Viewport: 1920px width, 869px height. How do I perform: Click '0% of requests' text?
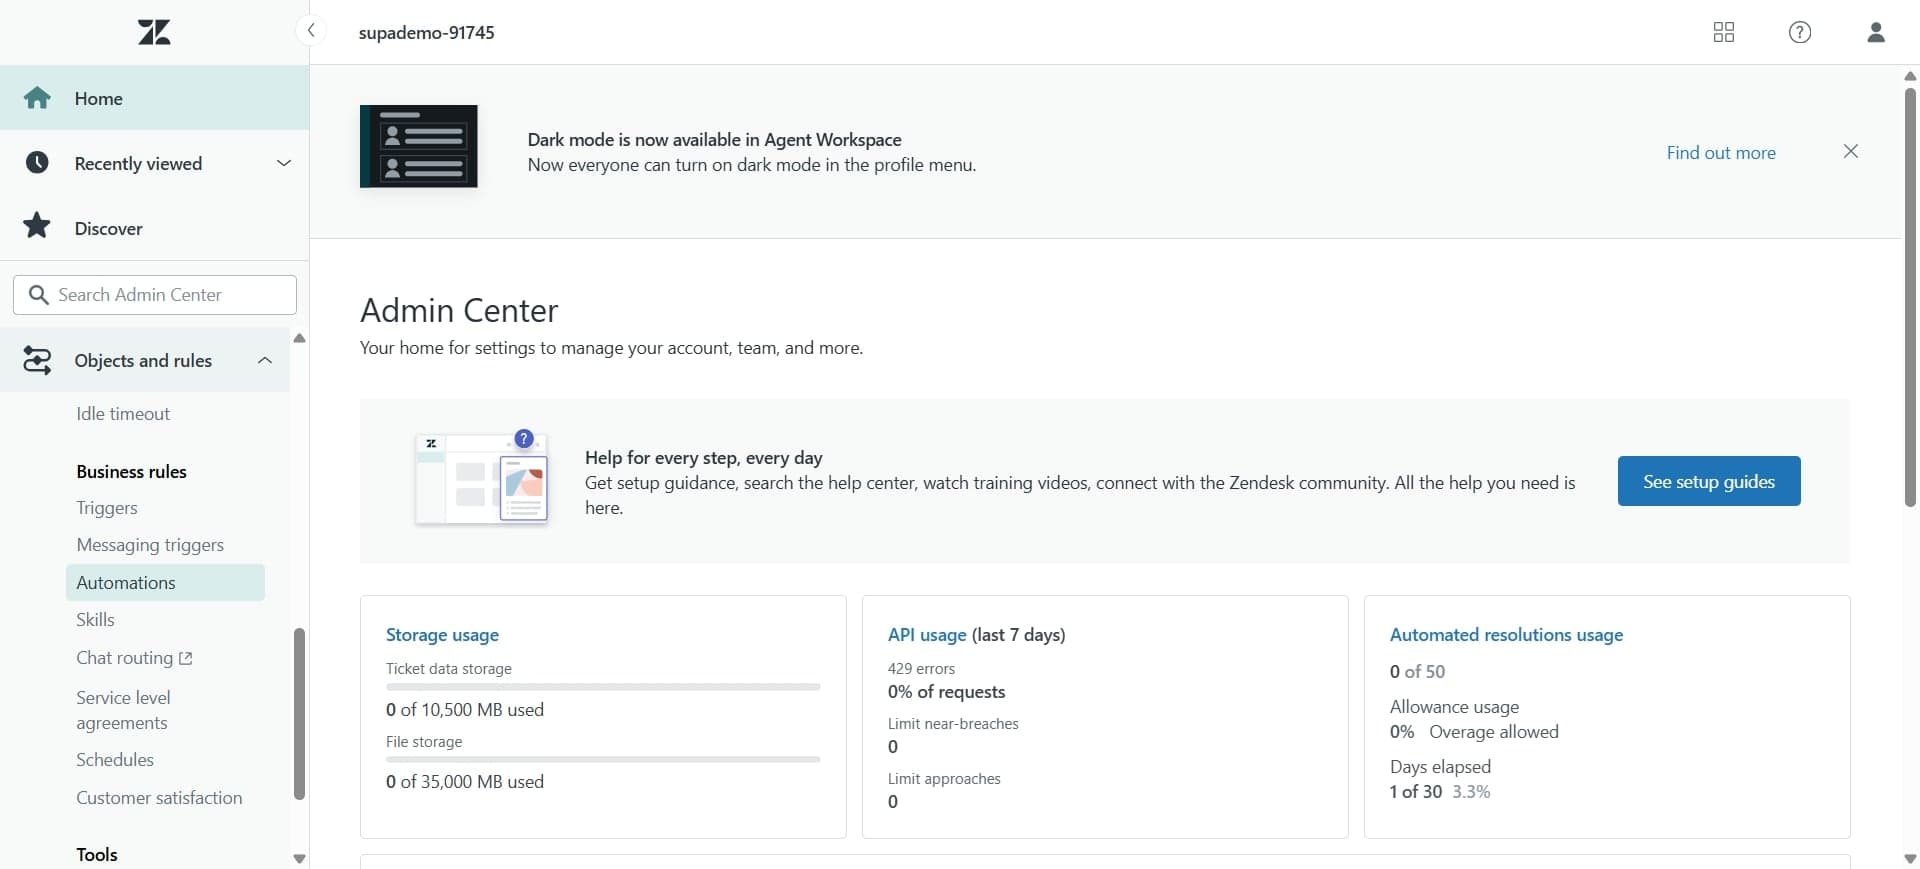946,692
